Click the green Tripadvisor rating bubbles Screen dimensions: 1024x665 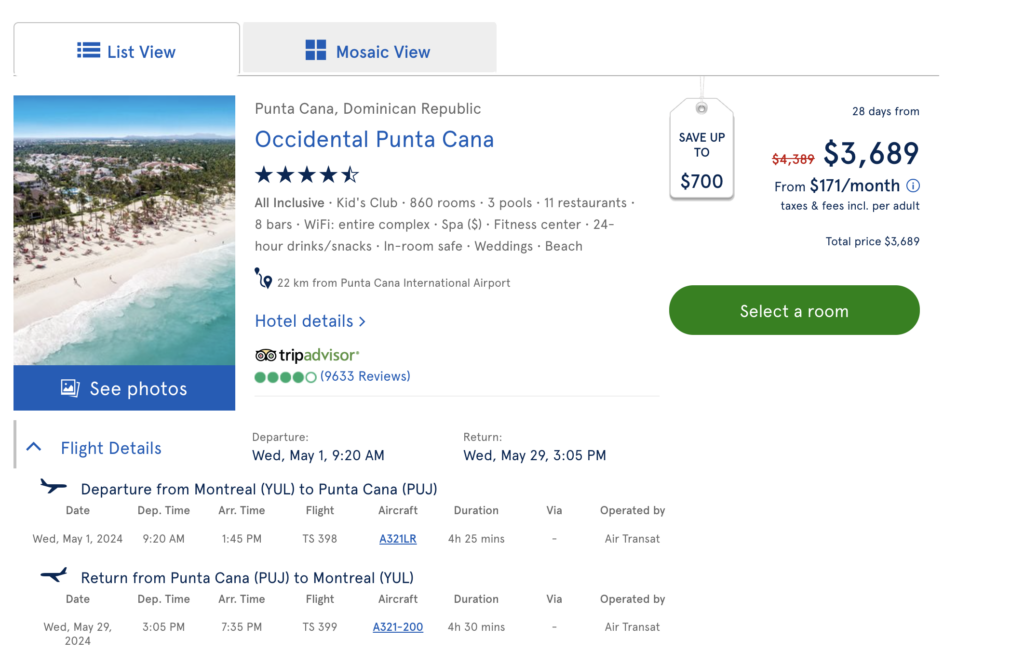coord(286,377)
